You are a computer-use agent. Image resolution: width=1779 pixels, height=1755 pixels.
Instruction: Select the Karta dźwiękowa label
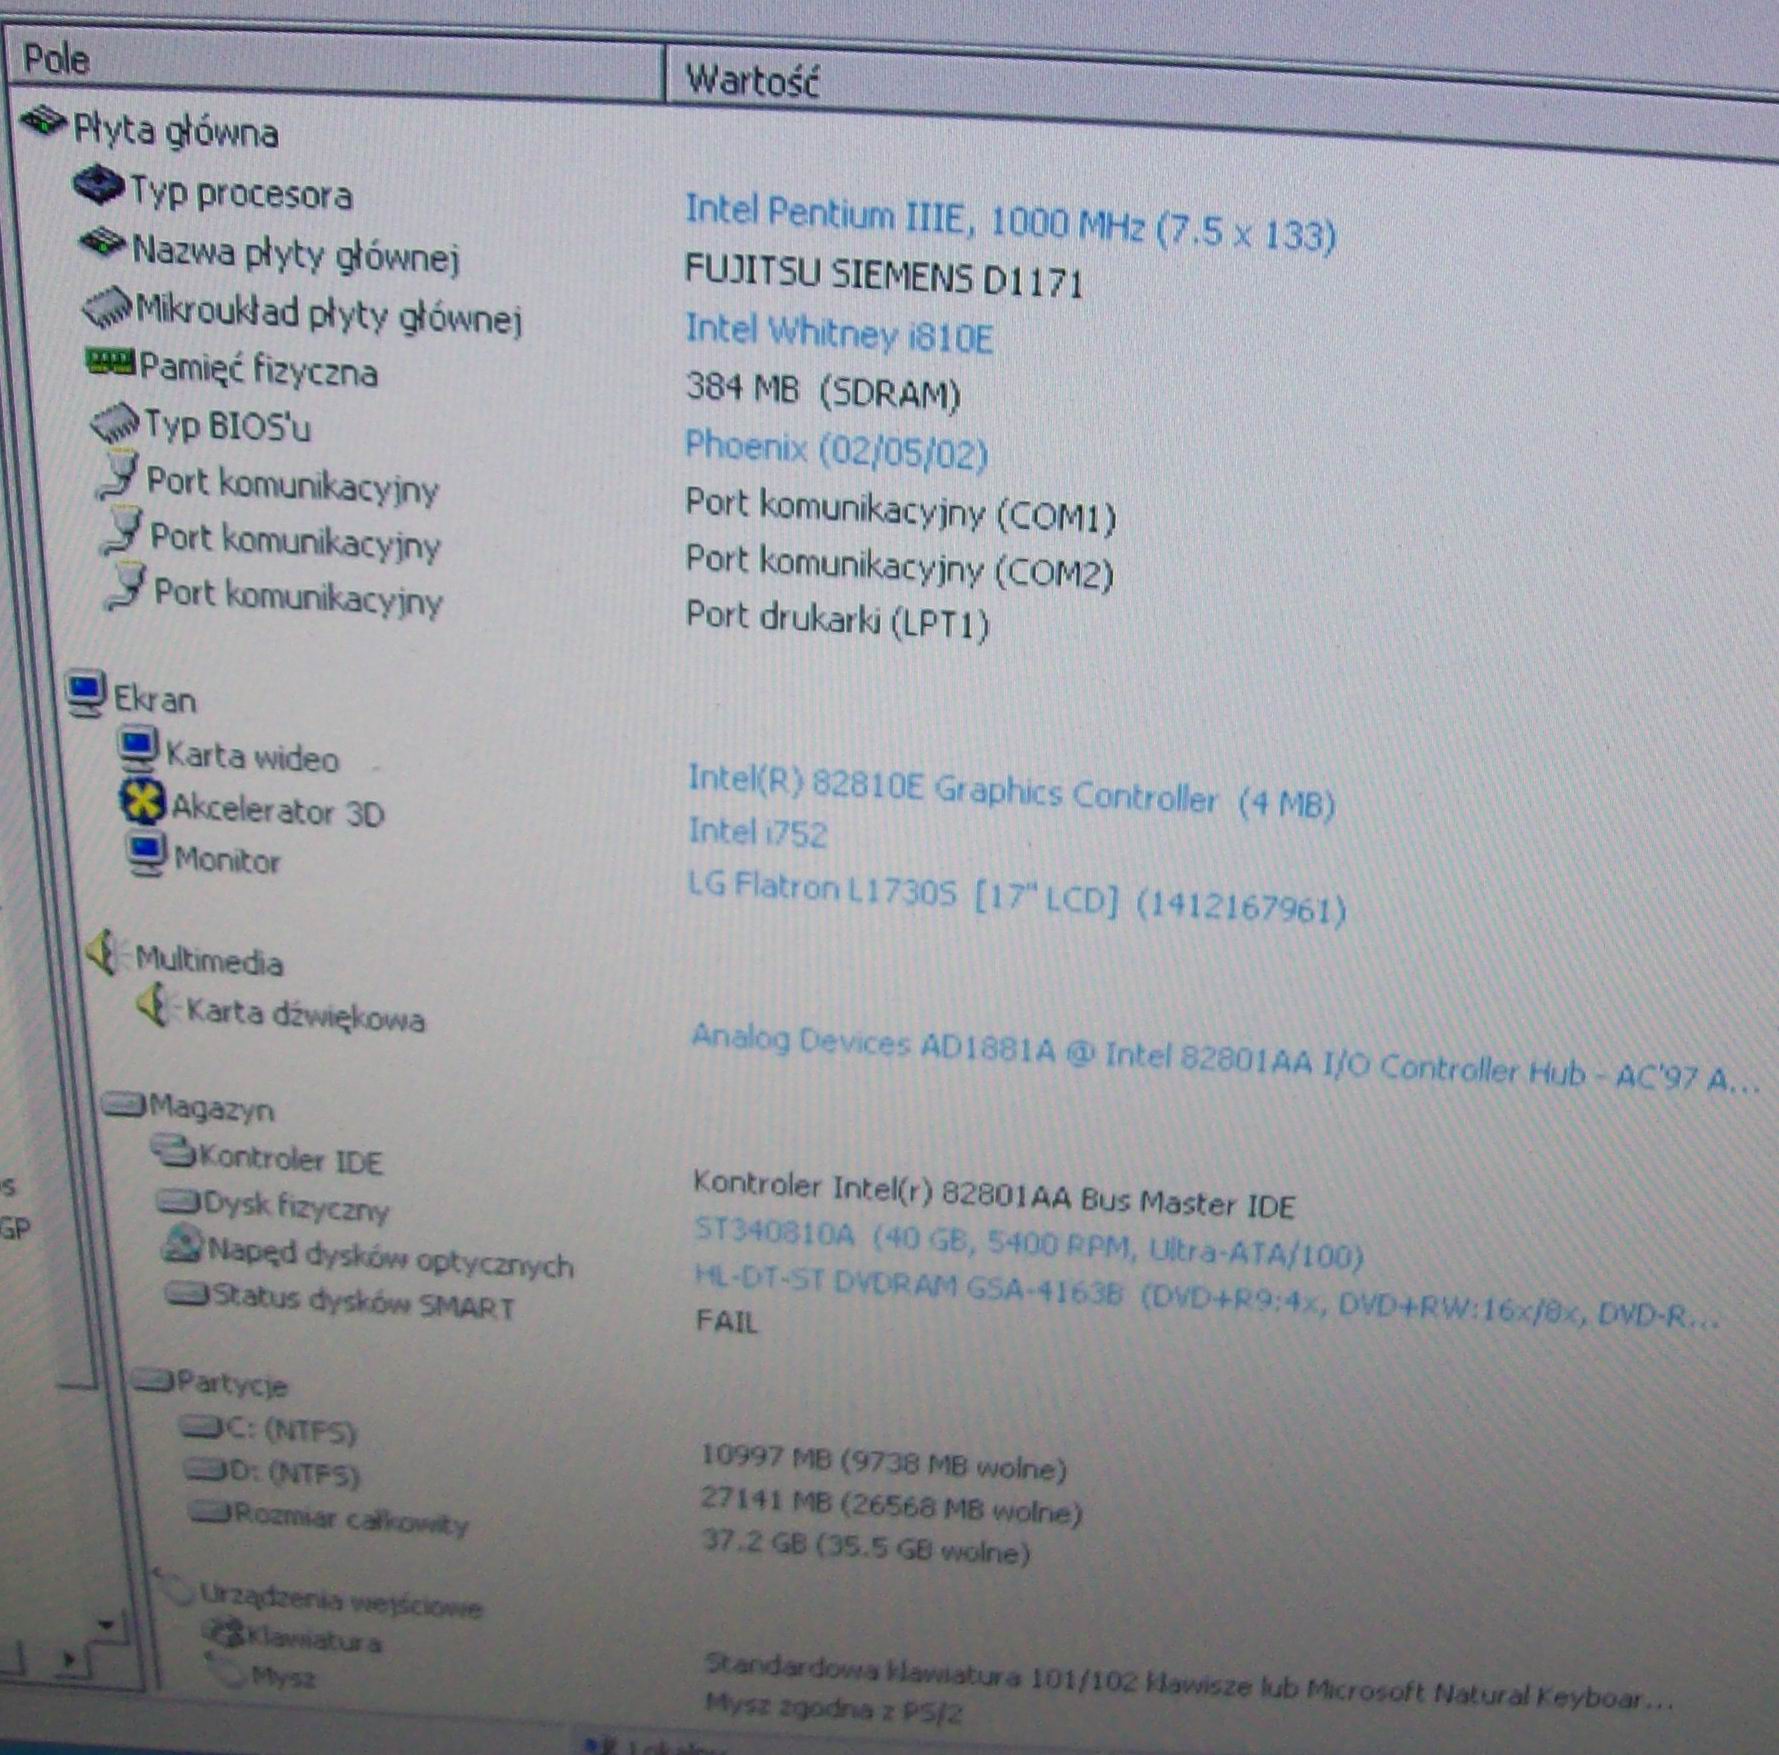pos(306,1015)
